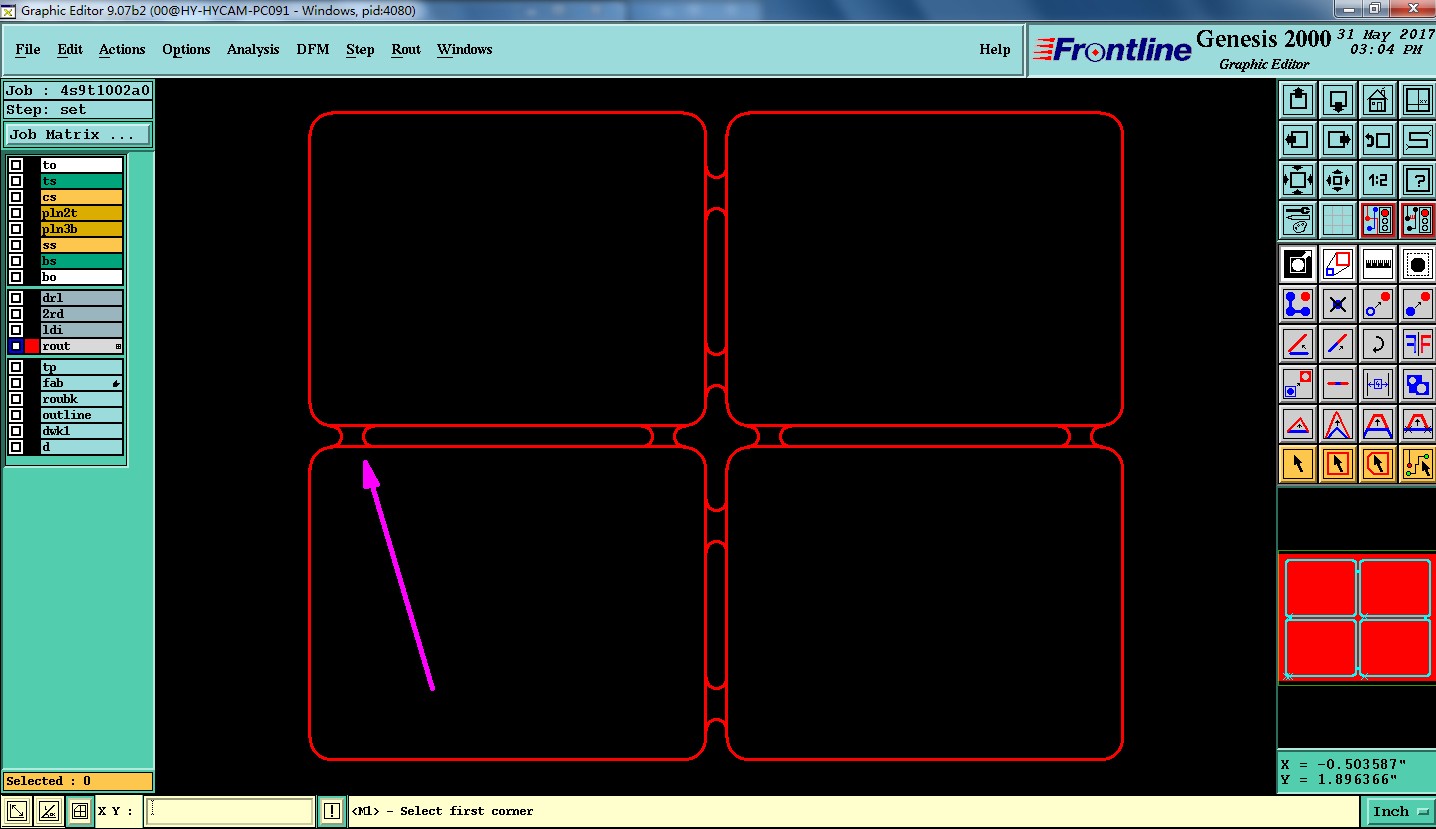The height and width of the screenshot is (829, 1436).
Task: Select layer name ldi
Action: [82, 330]
